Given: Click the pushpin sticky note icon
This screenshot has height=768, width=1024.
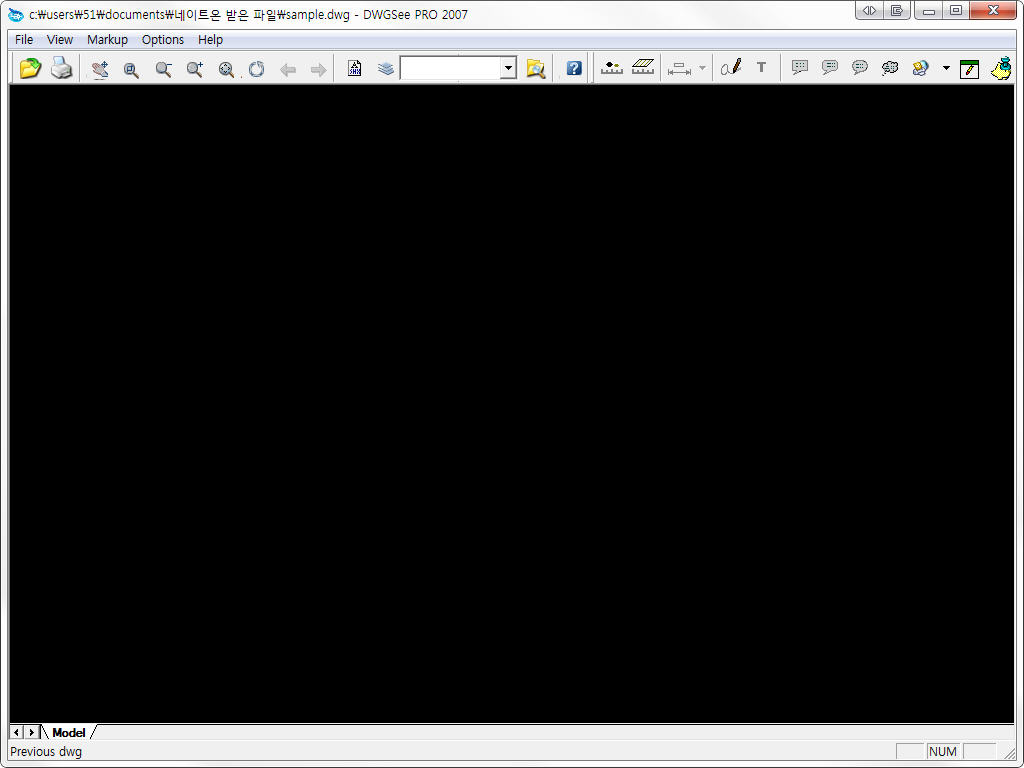Looking at the screenshot, I should point(1001,68).
